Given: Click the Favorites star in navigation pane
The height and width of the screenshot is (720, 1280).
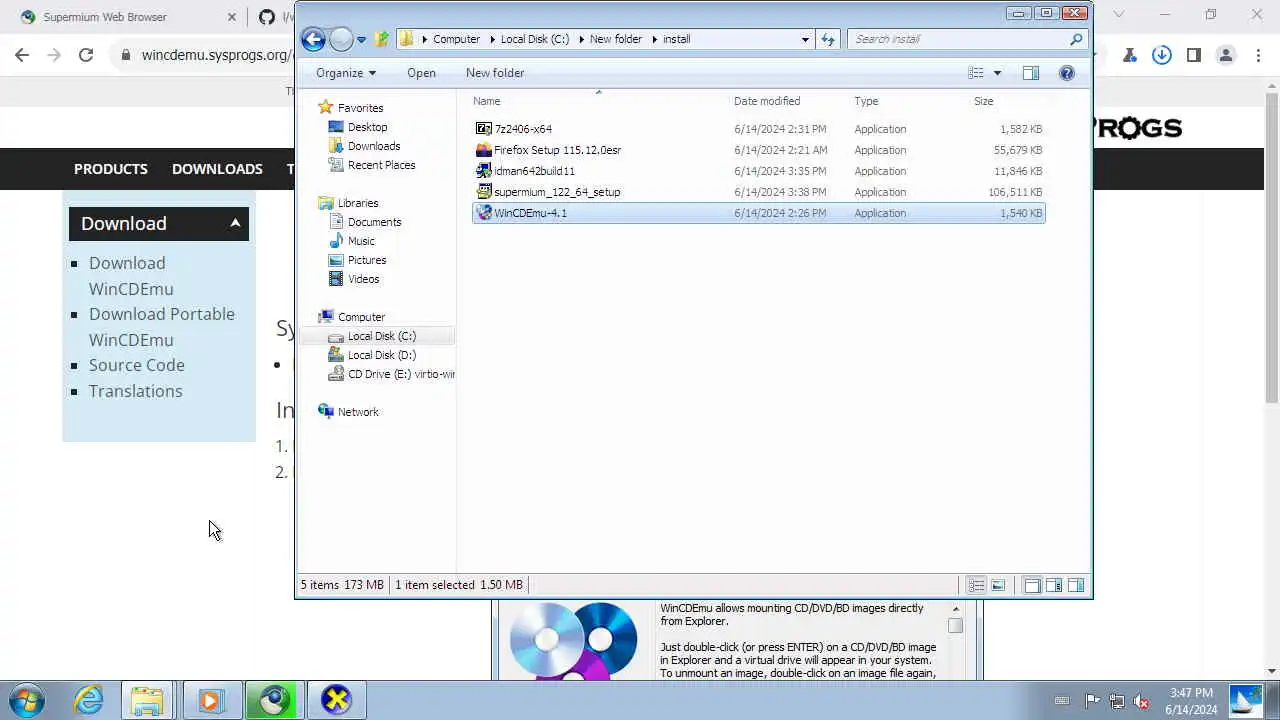Looking at the screenshot, I should [325, 108].
